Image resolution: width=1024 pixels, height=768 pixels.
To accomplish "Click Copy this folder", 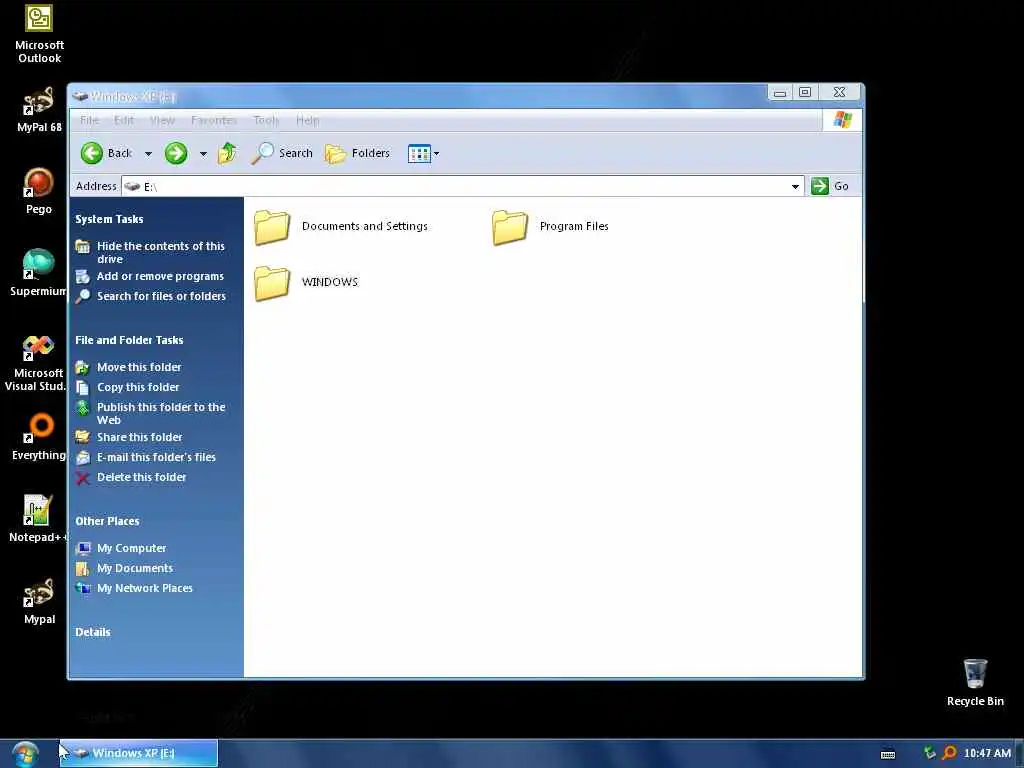I will pos(138,387).
